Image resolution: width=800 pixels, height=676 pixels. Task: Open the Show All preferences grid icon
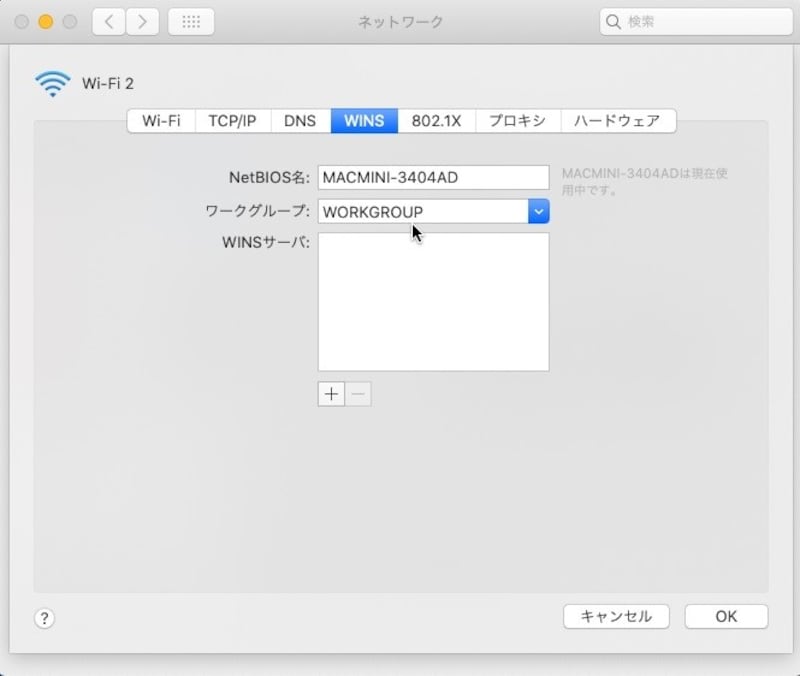point(191,21)
